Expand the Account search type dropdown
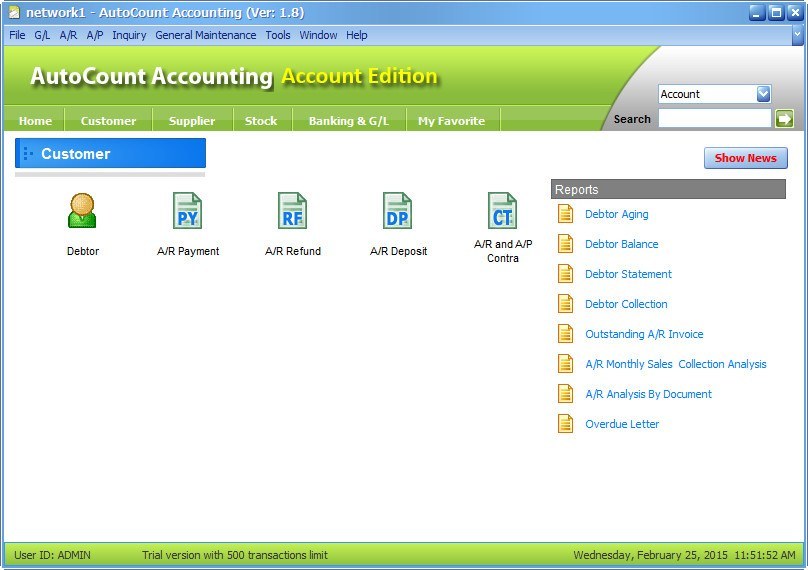The image size is (808, 570). pyautogui.click(x=763, y=94)
